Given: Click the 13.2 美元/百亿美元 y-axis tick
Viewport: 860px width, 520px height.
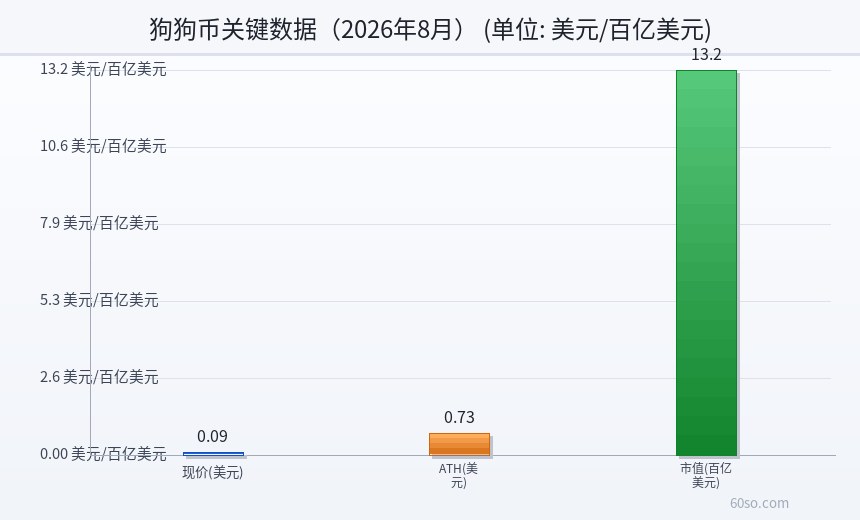Looking at the screenshot, I should (103, 69).
